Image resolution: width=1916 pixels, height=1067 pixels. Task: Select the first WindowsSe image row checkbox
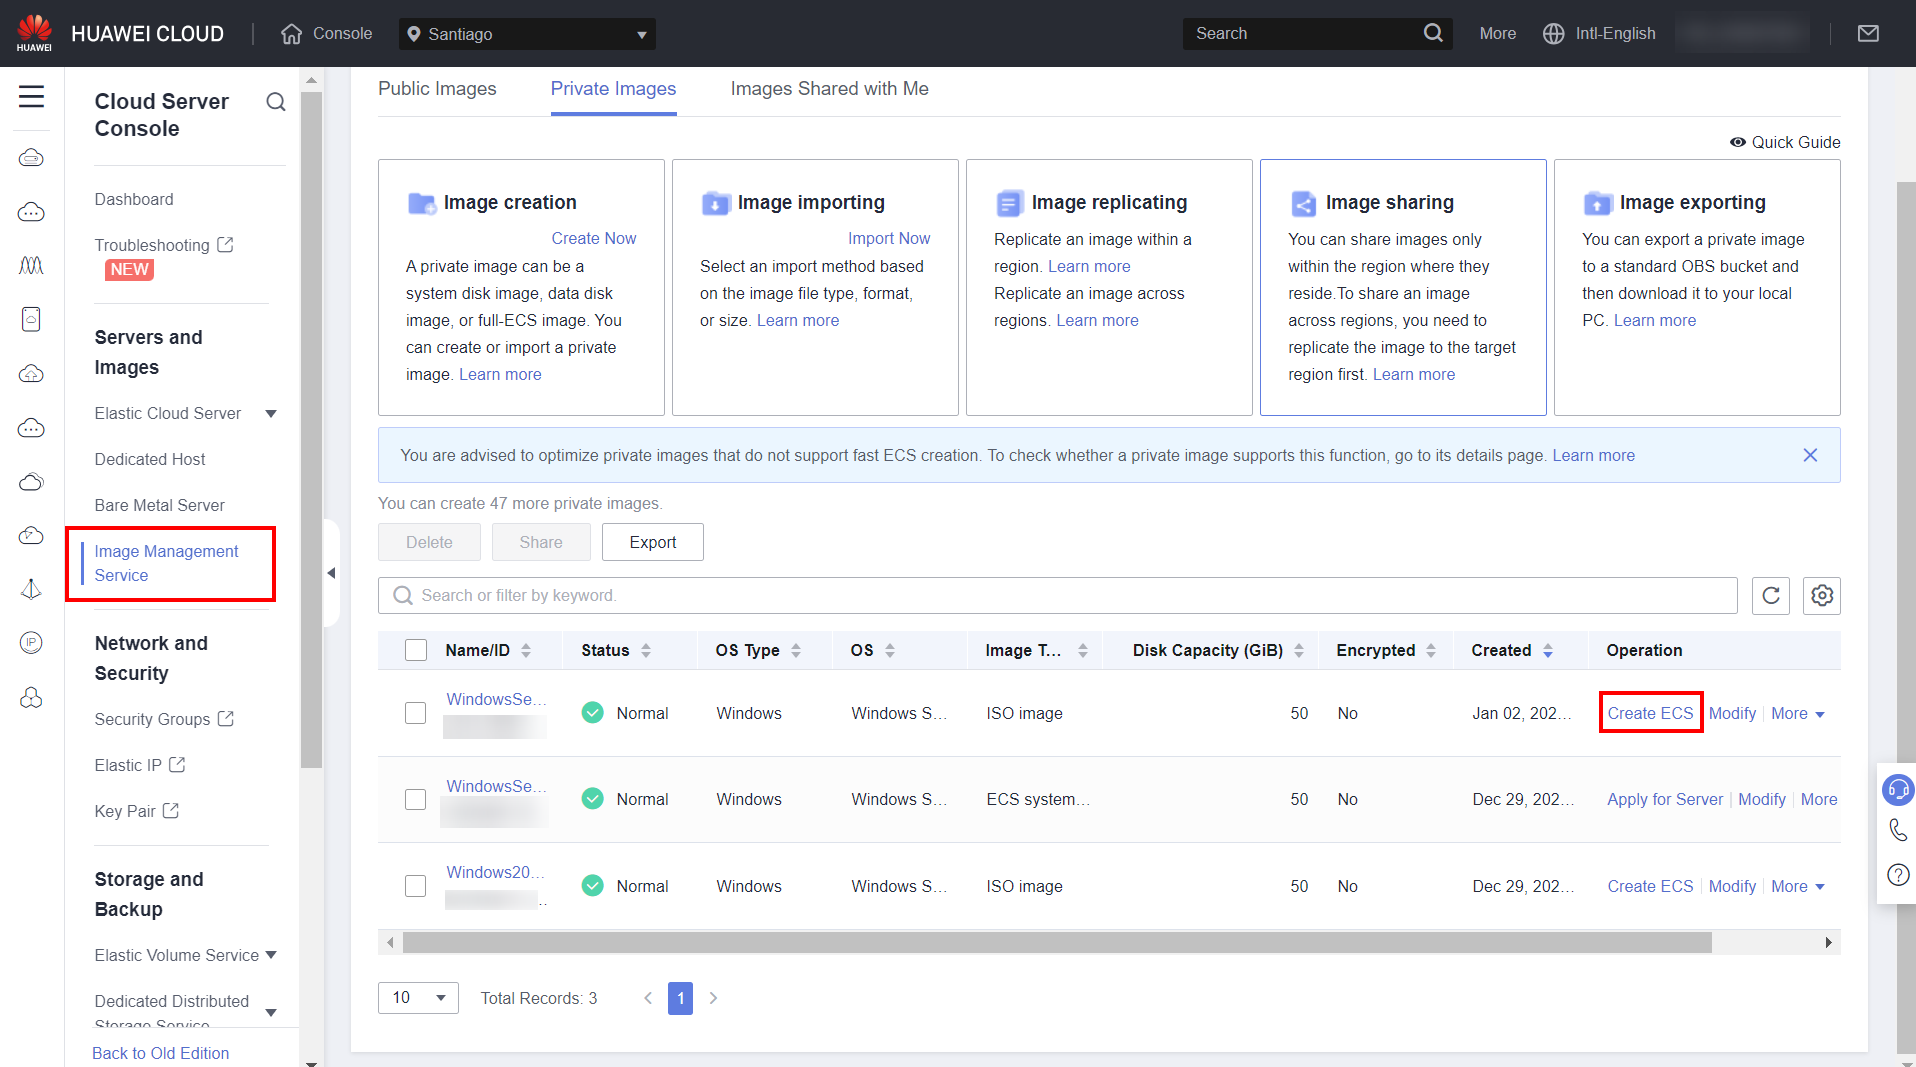(x=416, y=713)
